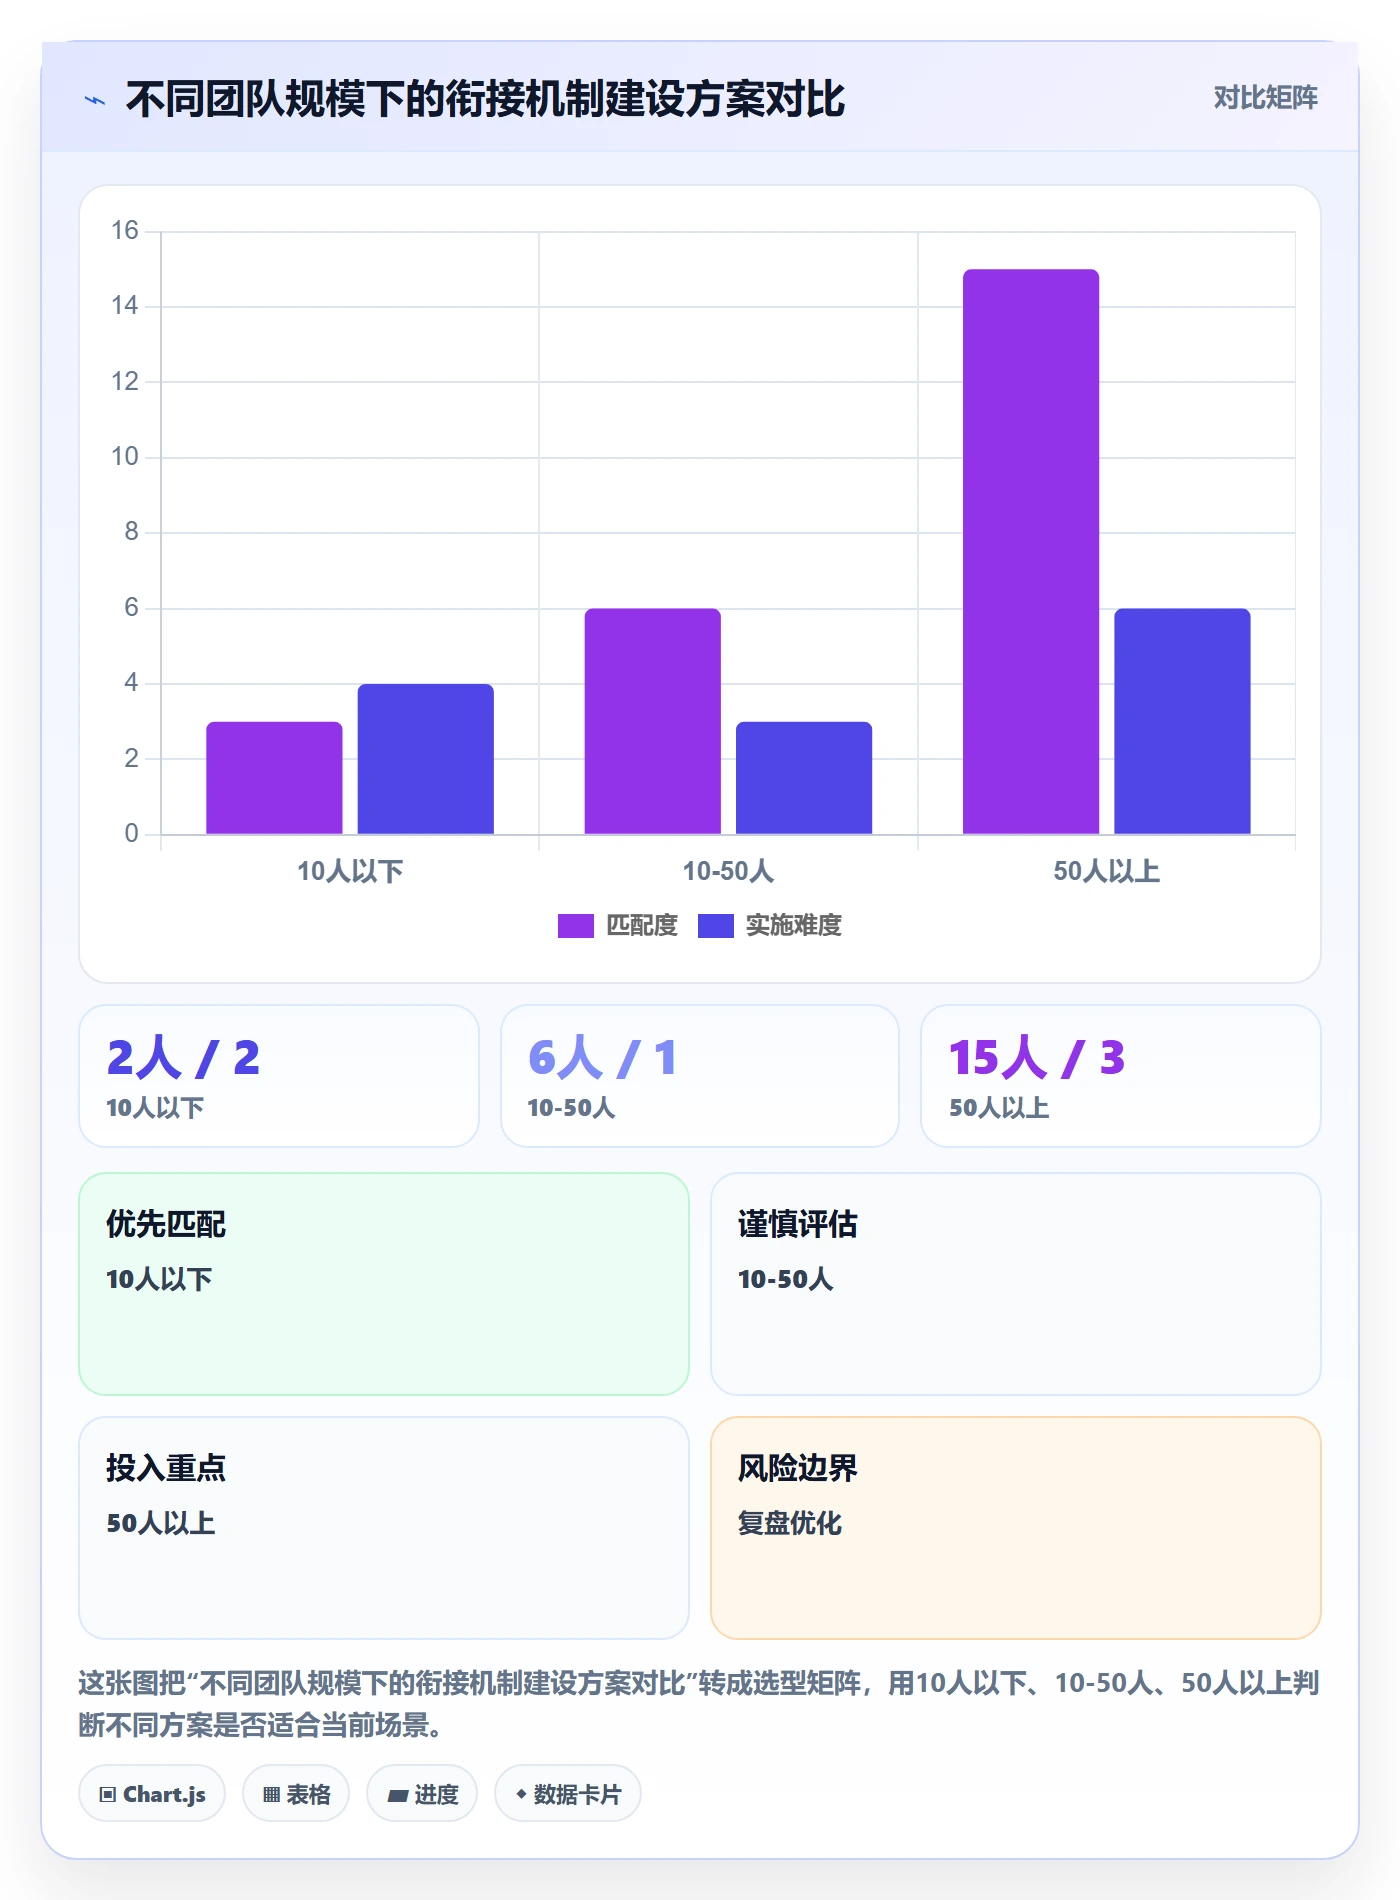The width and height of the screenshot is (1400, 1900).
Task: Open the 对比矩阵 label in the header
Action: [1265, 98]
